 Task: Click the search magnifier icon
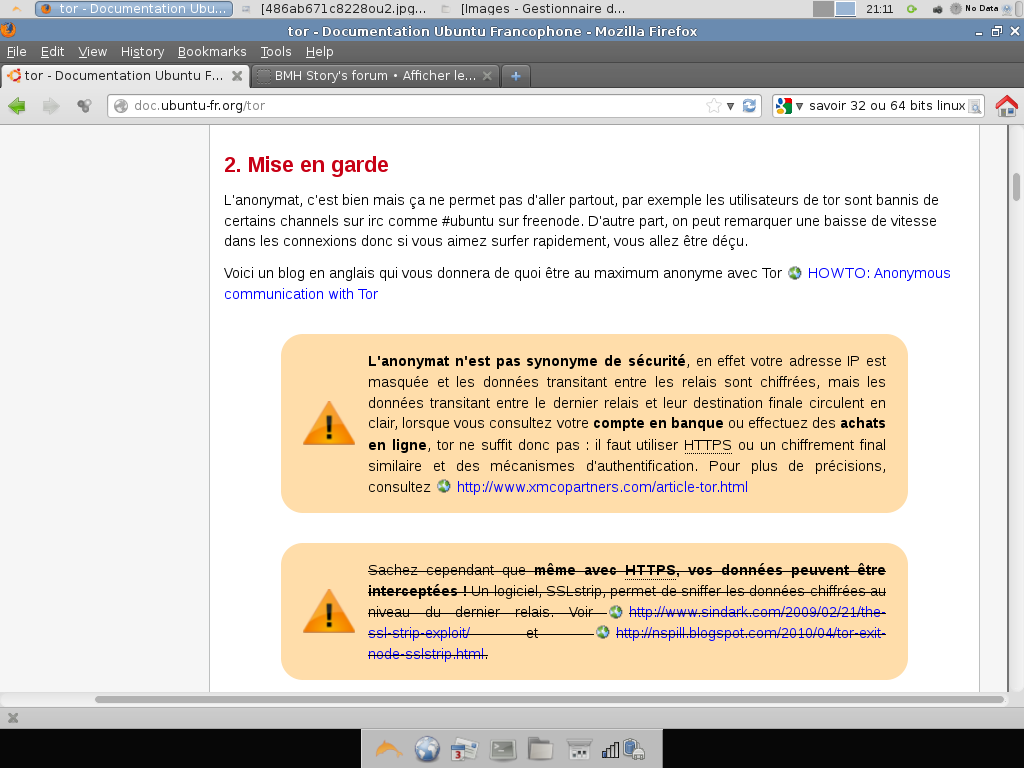974,106
